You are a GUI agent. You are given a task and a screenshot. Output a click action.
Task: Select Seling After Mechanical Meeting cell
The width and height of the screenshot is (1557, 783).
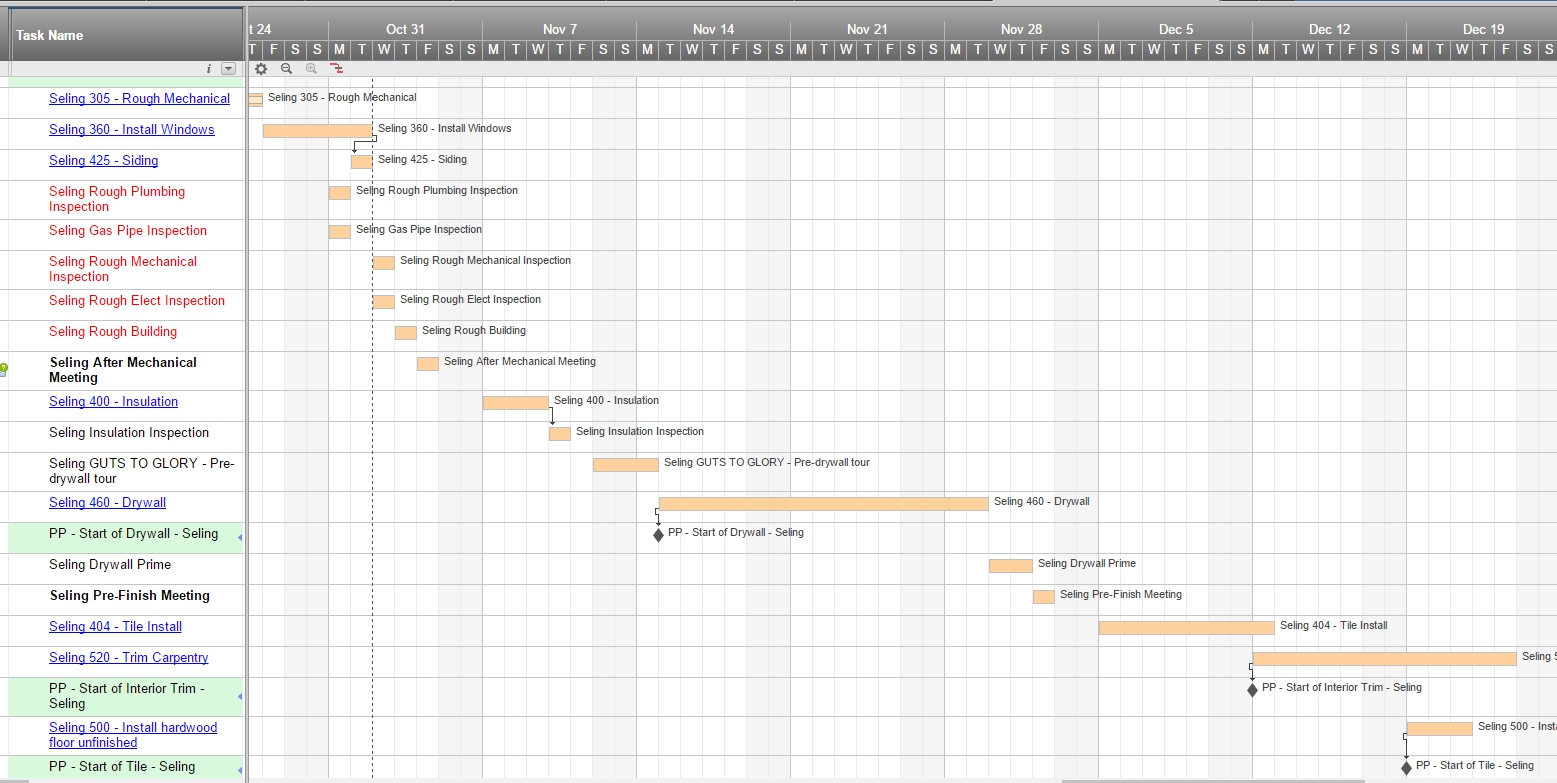click(x=126, y=371)
